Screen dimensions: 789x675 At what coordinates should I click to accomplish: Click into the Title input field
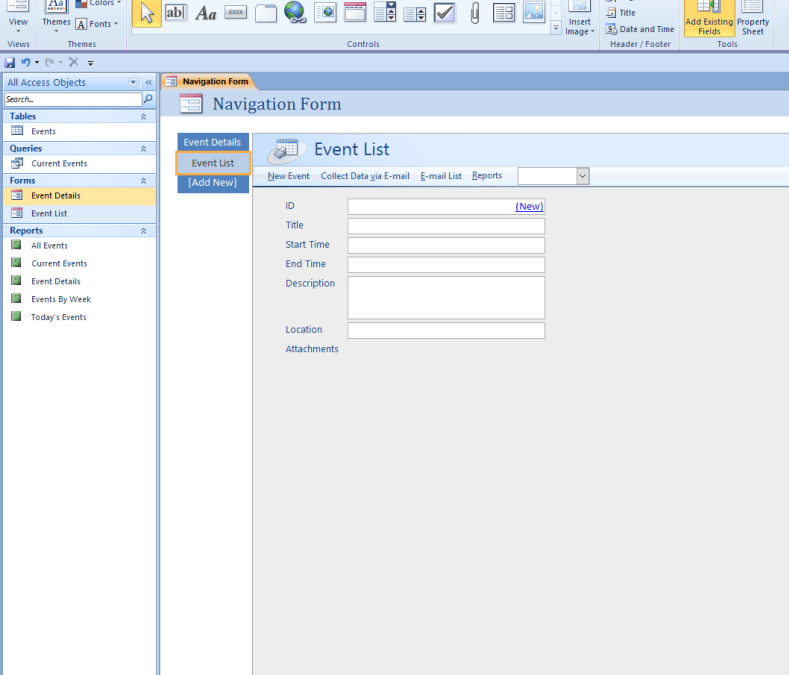coord(446,226)
